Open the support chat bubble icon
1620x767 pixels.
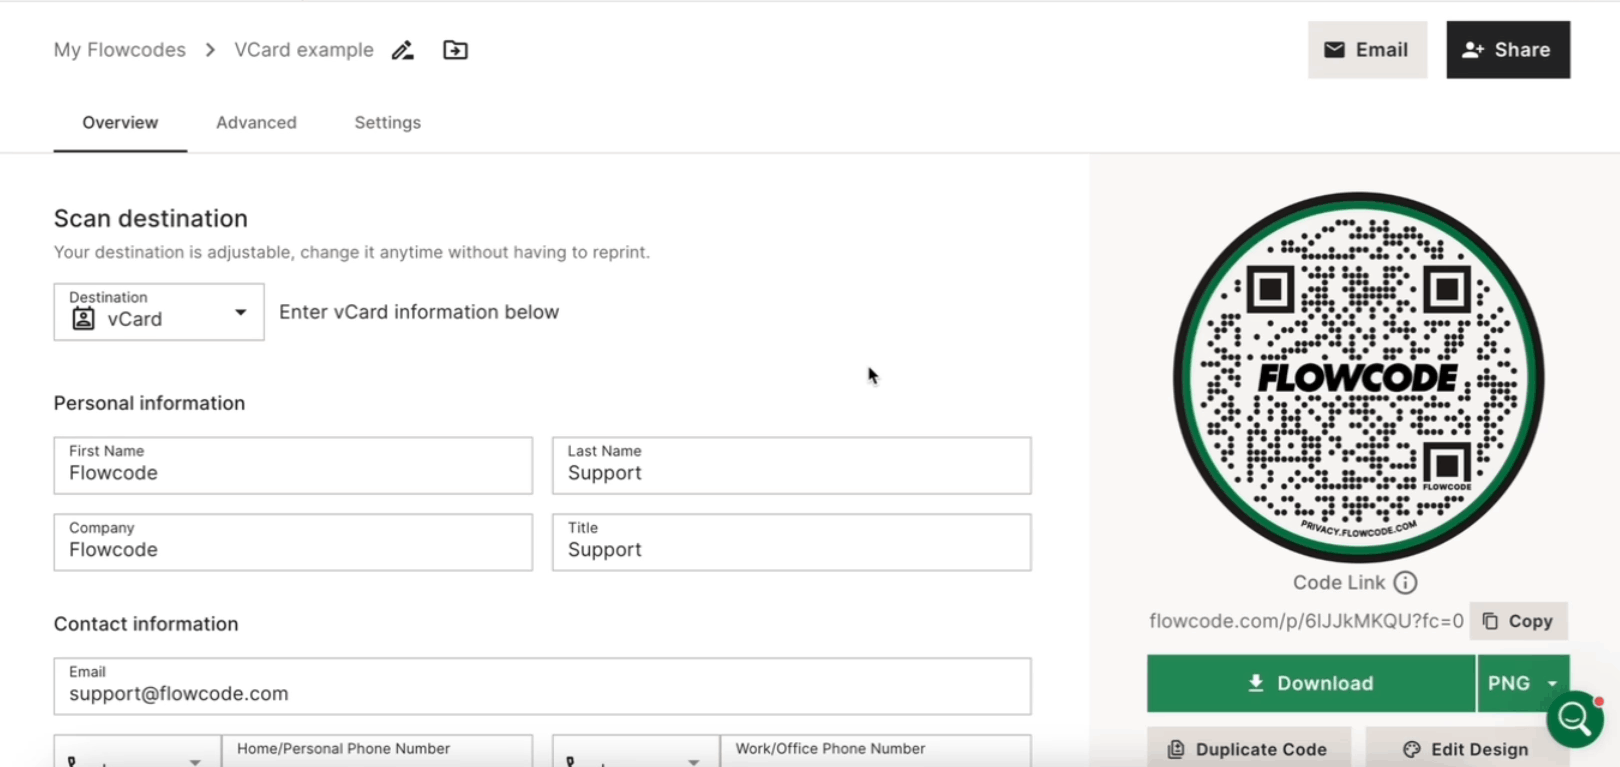pos(1575,718)
